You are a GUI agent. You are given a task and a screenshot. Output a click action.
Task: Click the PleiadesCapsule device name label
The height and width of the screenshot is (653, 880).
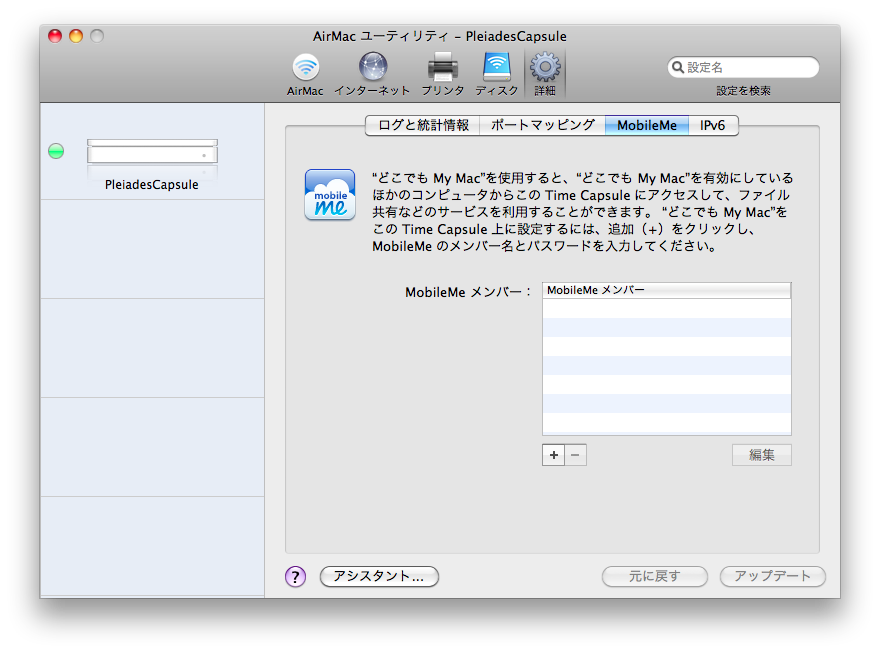click(152, 185)
